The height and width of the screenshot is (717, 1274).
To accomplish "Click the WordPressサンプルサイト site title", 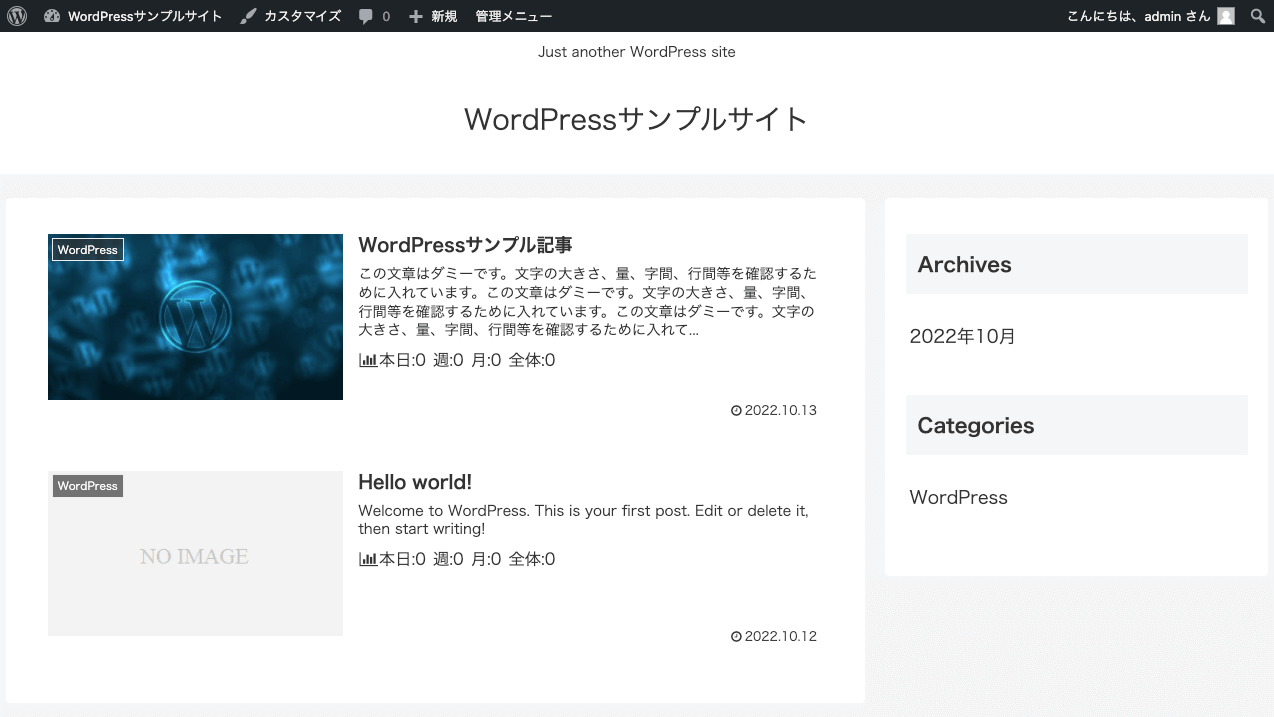I will (636, 119).
